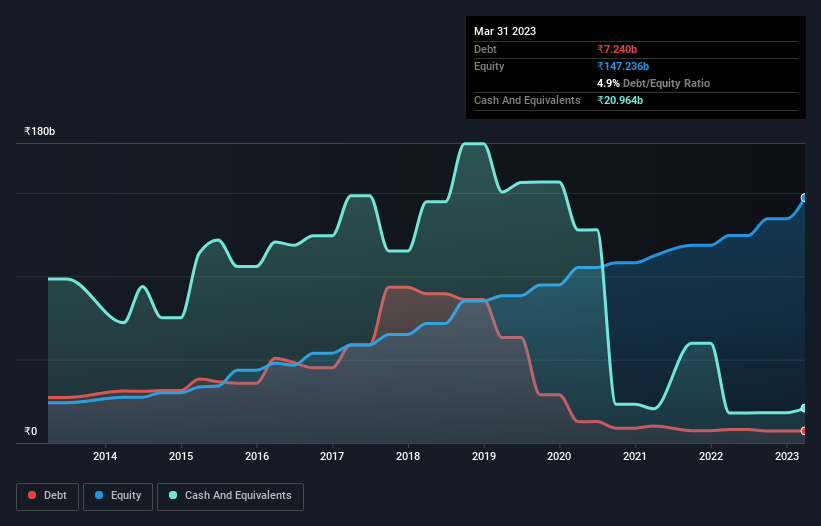The width and height of the screenshot is (821, 526).
Task: Click the teal Cash And Equivalents legend dot
Action: tap(173, 495)
